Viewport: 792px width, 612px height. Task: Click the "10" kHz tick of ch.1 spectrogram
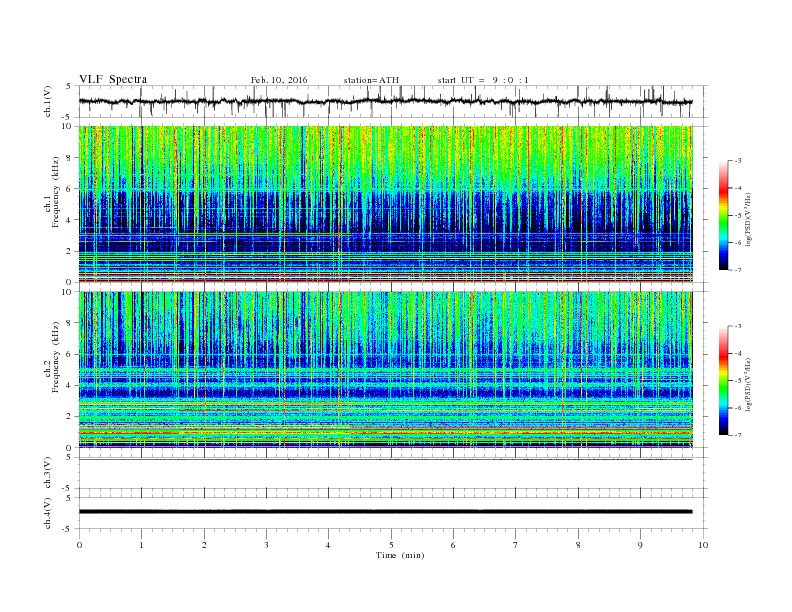69,126
